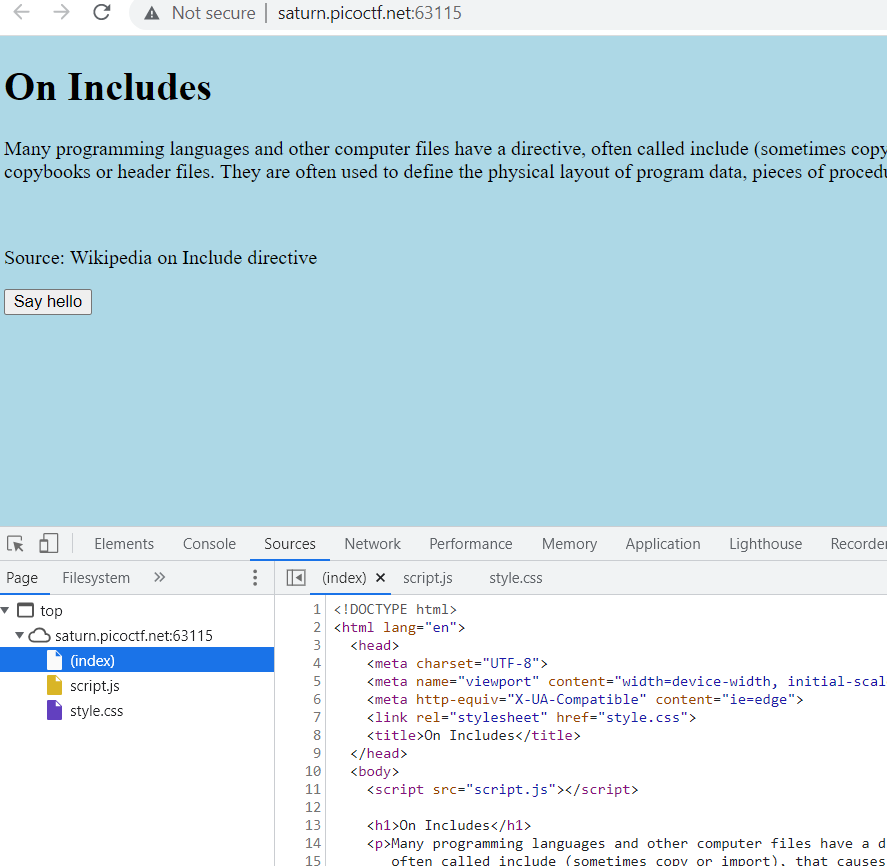Screen dimensions: 887x866
Task: Switch to the Performance tab
Action: pyautogui.click(x=471, y=544)
